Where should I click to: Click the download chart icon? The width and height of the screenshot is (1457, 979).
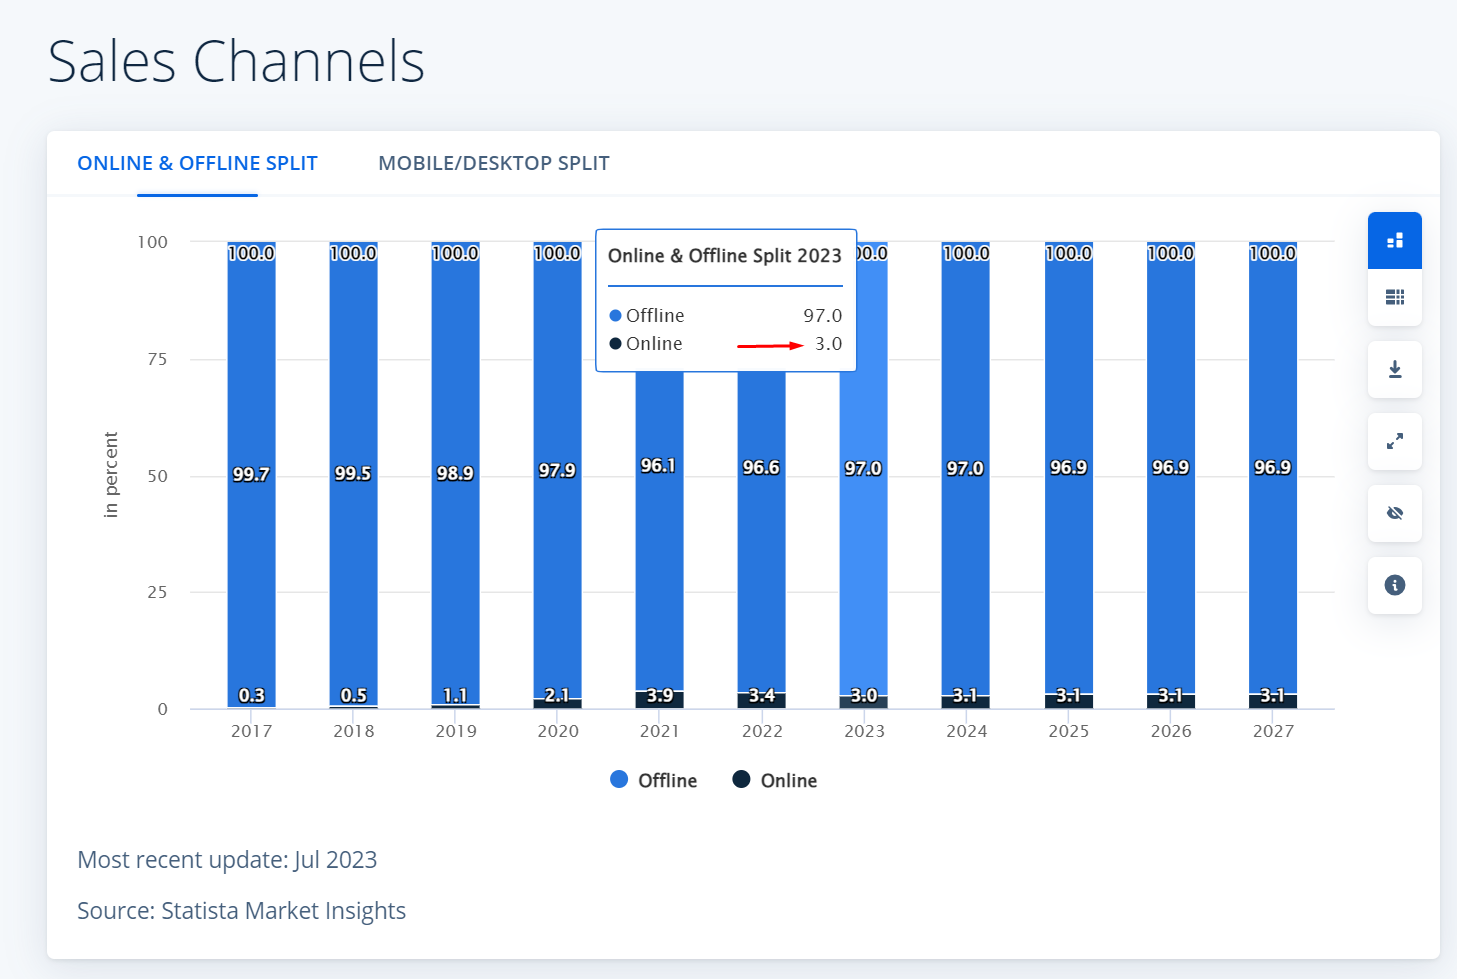click(x=1395, y=370)
